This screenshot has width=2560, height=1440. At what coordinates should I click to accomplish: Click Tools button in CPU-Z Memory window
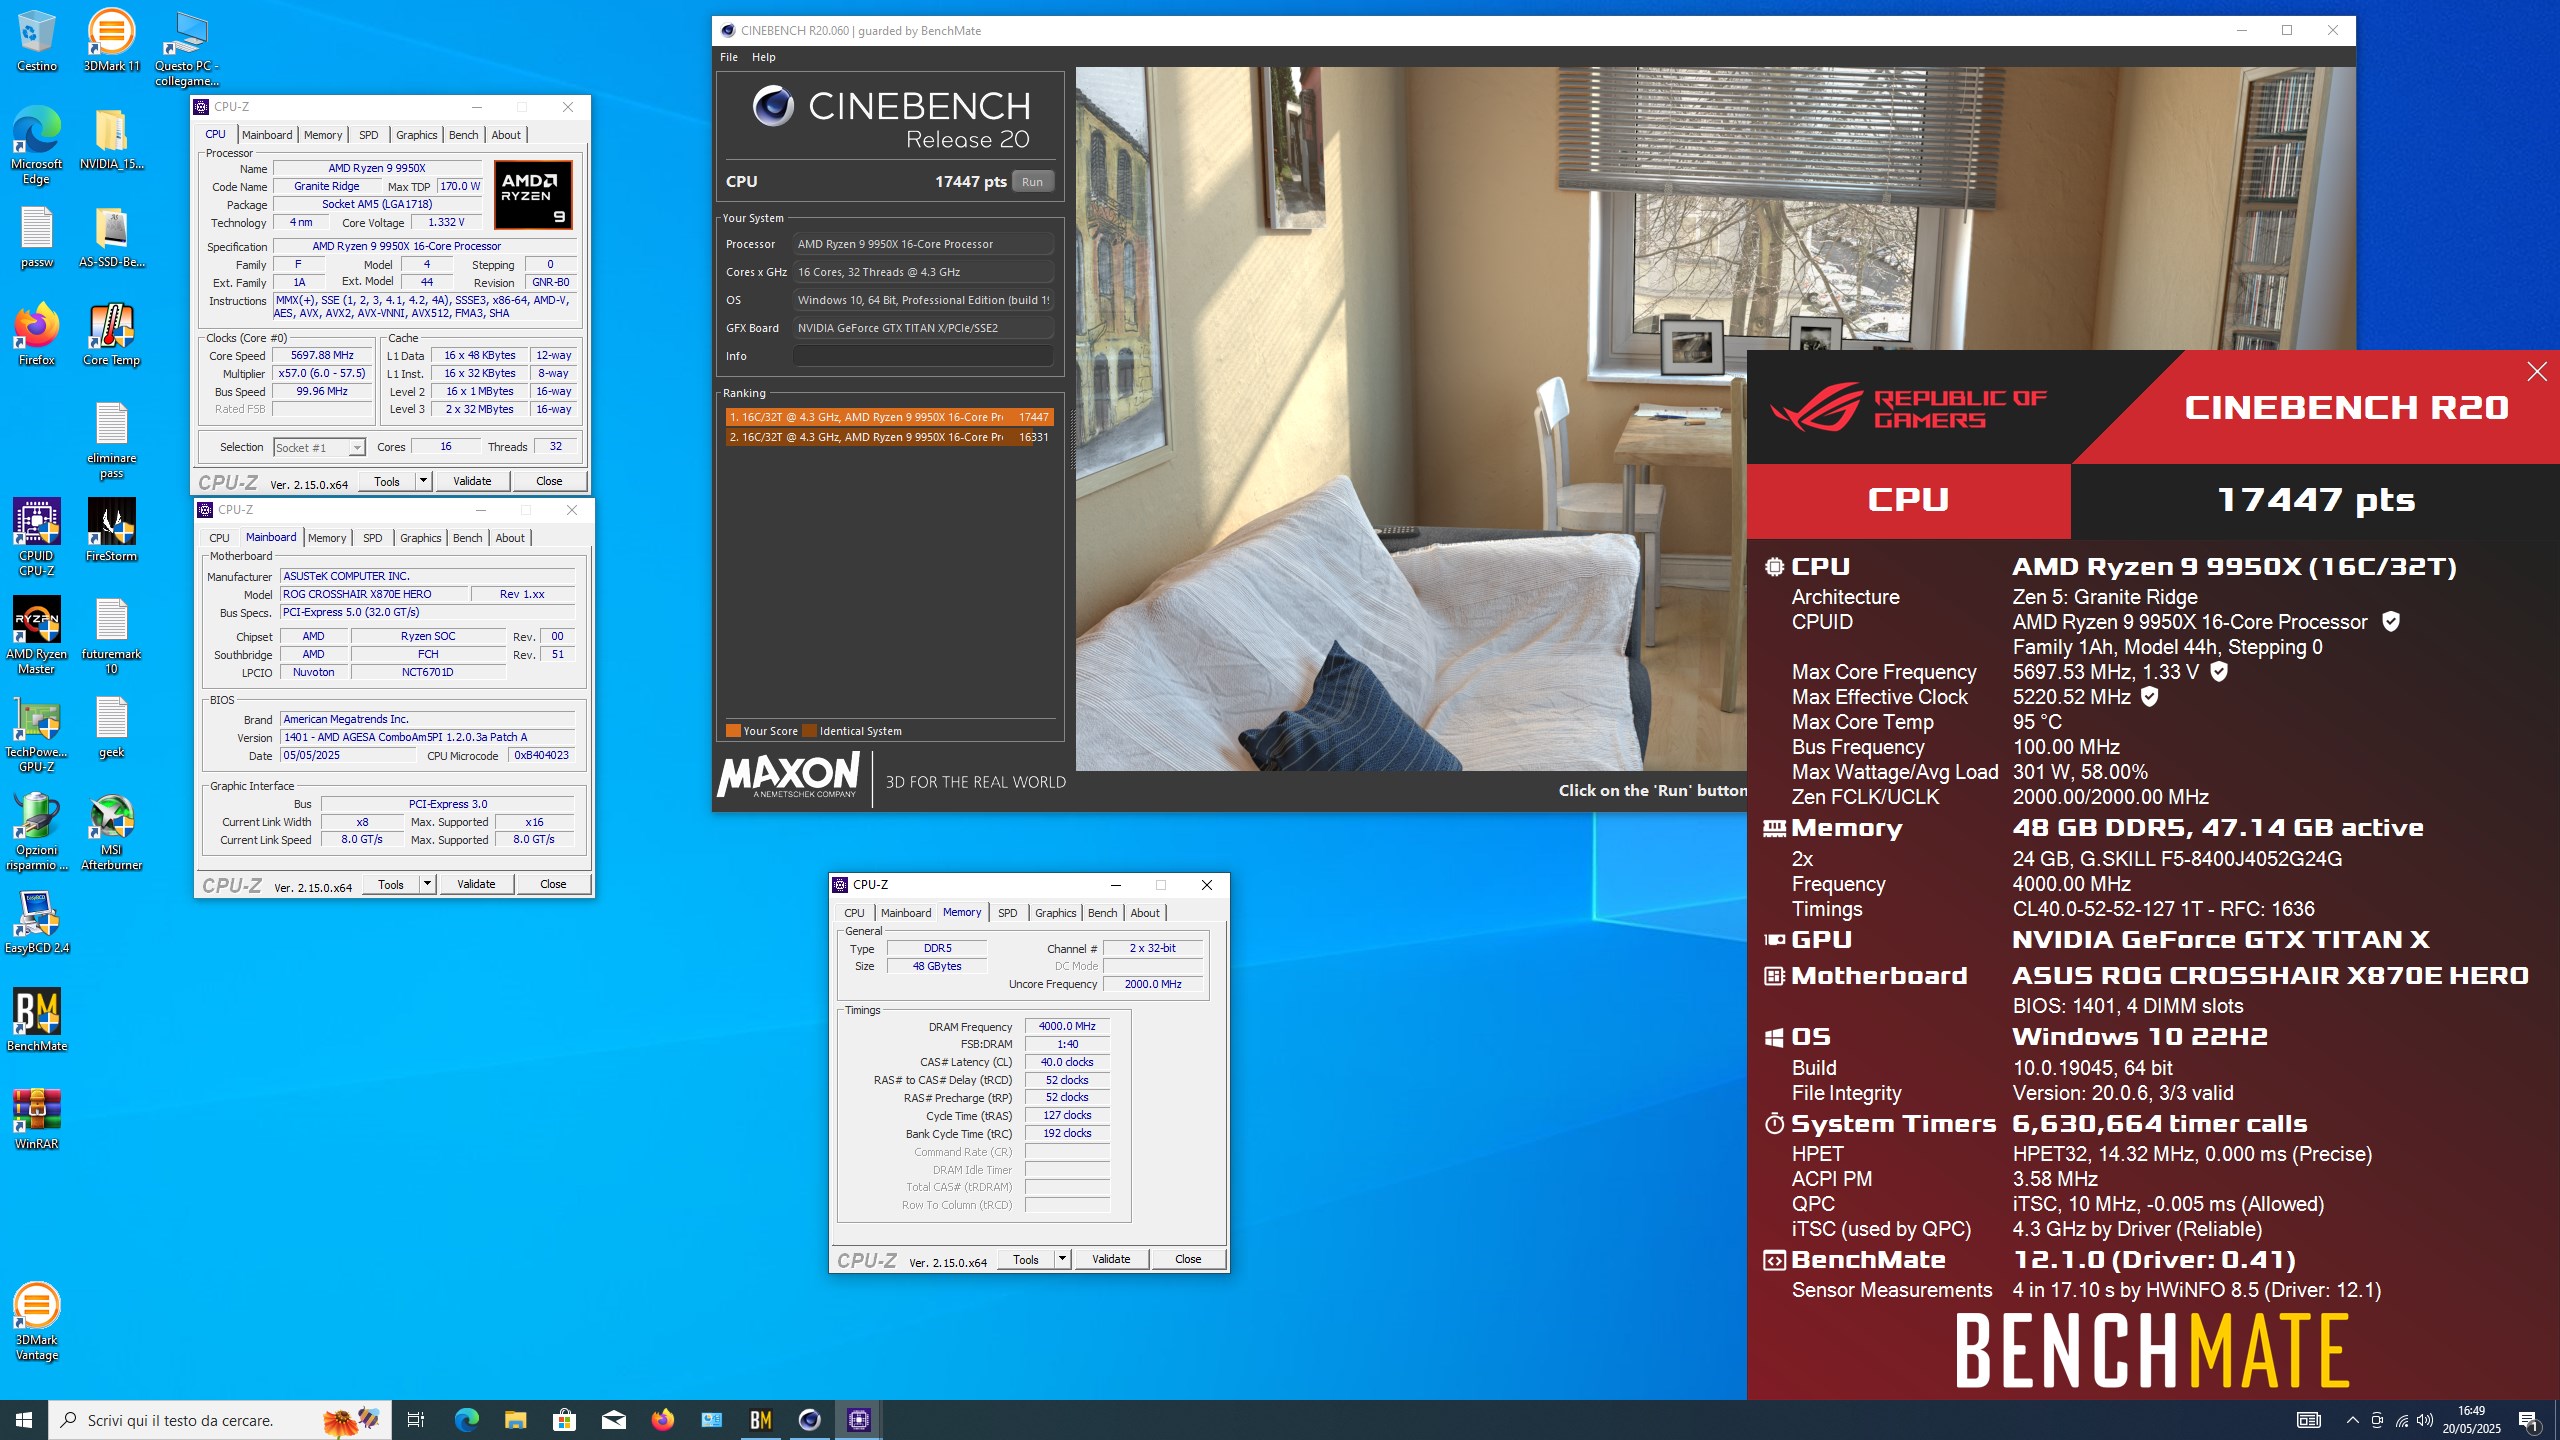coord(1026,1259)
